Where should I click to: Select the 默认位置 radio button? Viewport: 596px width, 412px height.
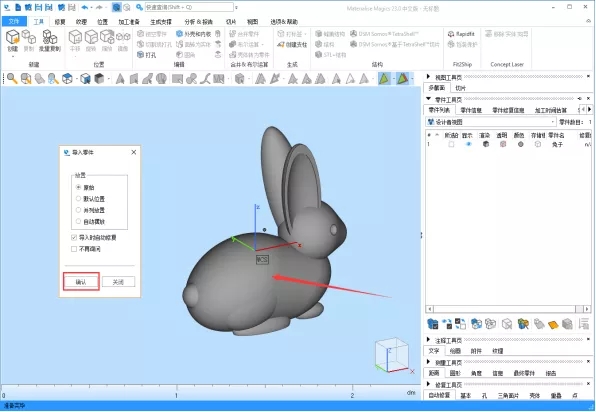click(x=78, y=198)
